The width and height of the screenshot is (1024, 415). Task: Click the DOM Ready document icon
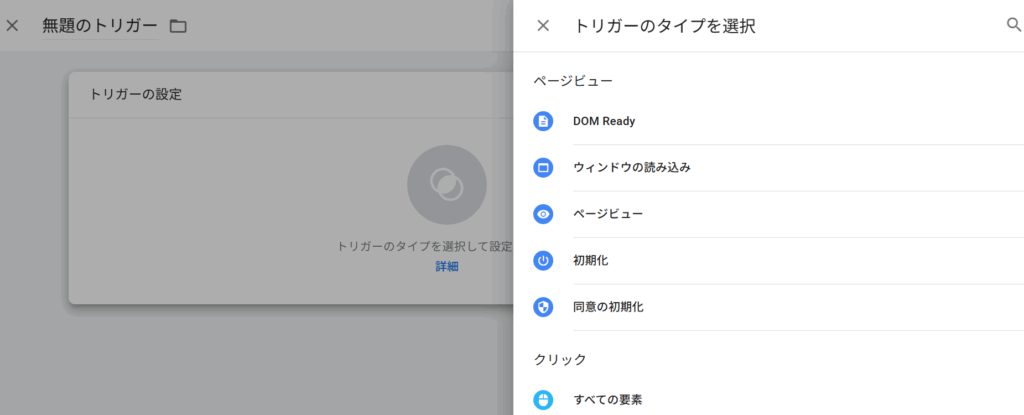tap(543, 121)
